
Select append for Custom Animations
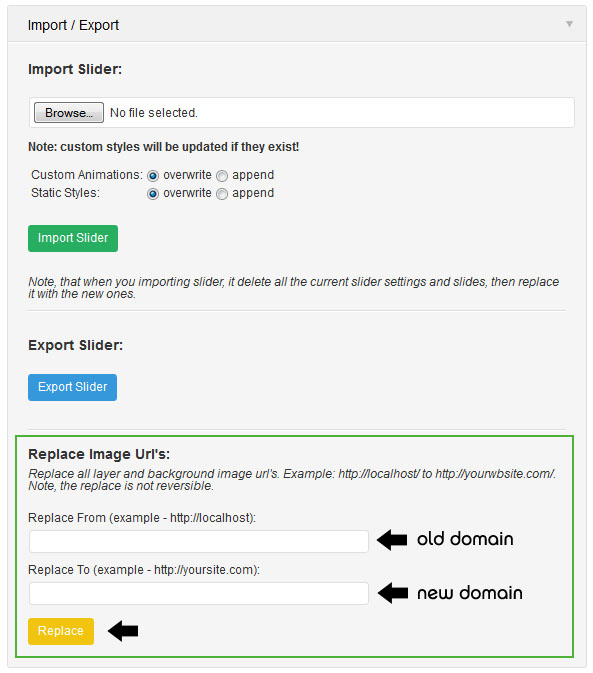click(x=222, y=176)
